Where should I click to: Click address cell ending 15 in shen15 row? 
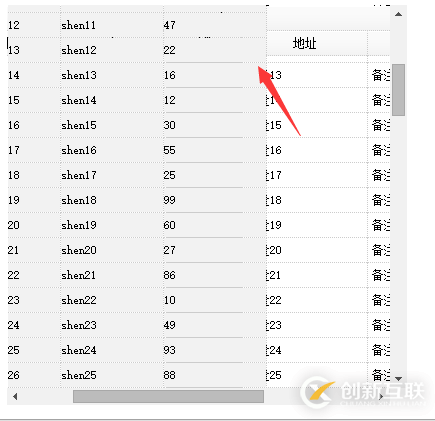click(317, 125)
